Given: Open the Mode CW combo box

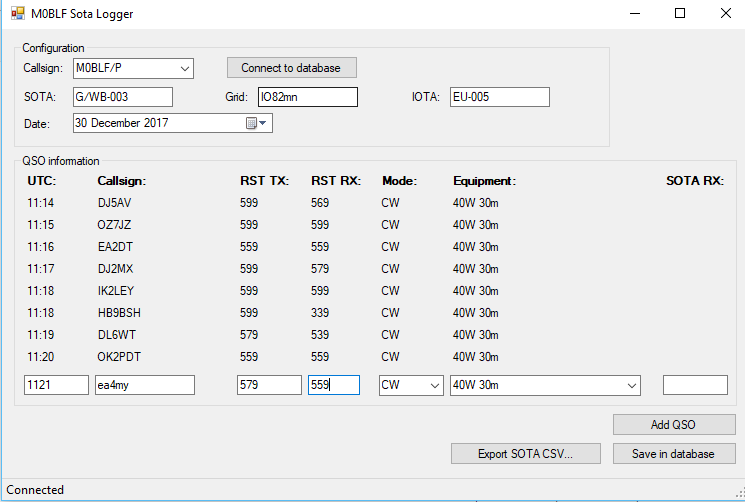Looking at the screenshot, I should pyautogui.click(x=411, y=385).
